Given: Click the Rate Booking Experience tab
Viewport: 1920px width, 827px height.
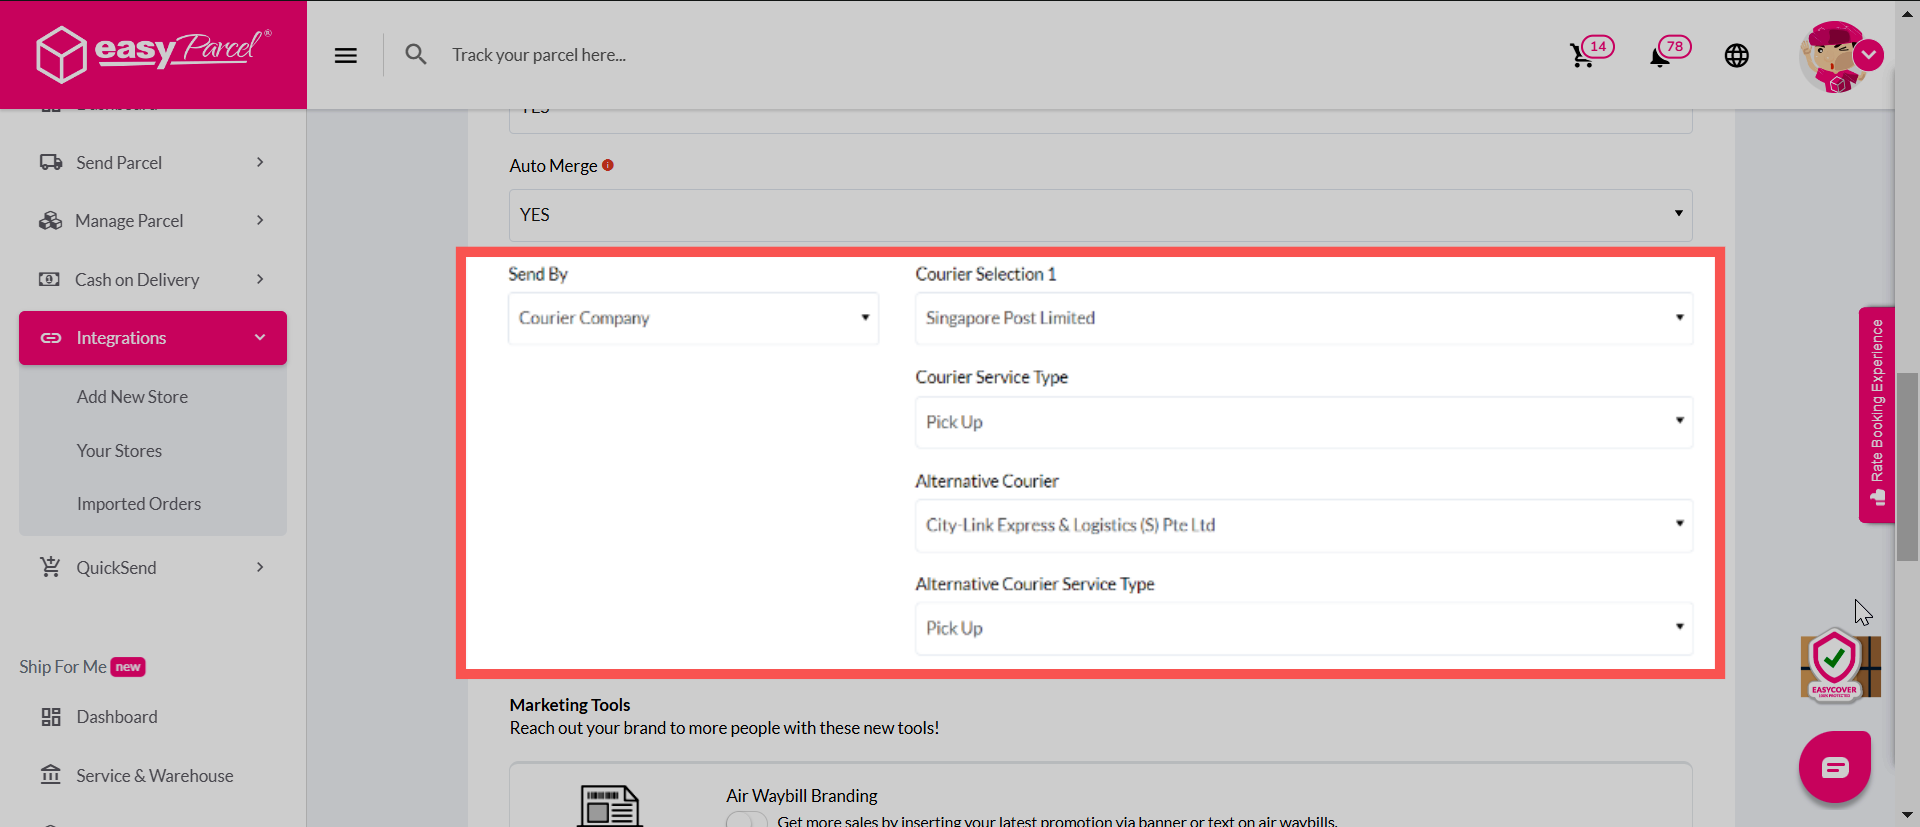Looking at the screenshot, I should (x=1877, y=414).
